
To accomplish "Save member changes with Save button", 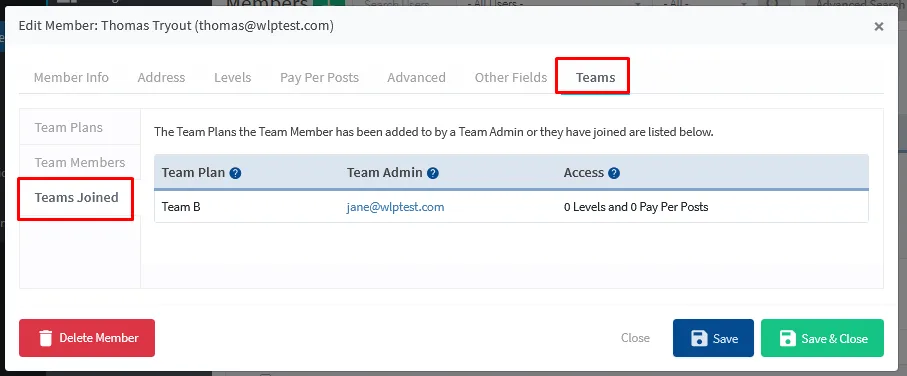I will pyautogui.click(x=713, y=338).
